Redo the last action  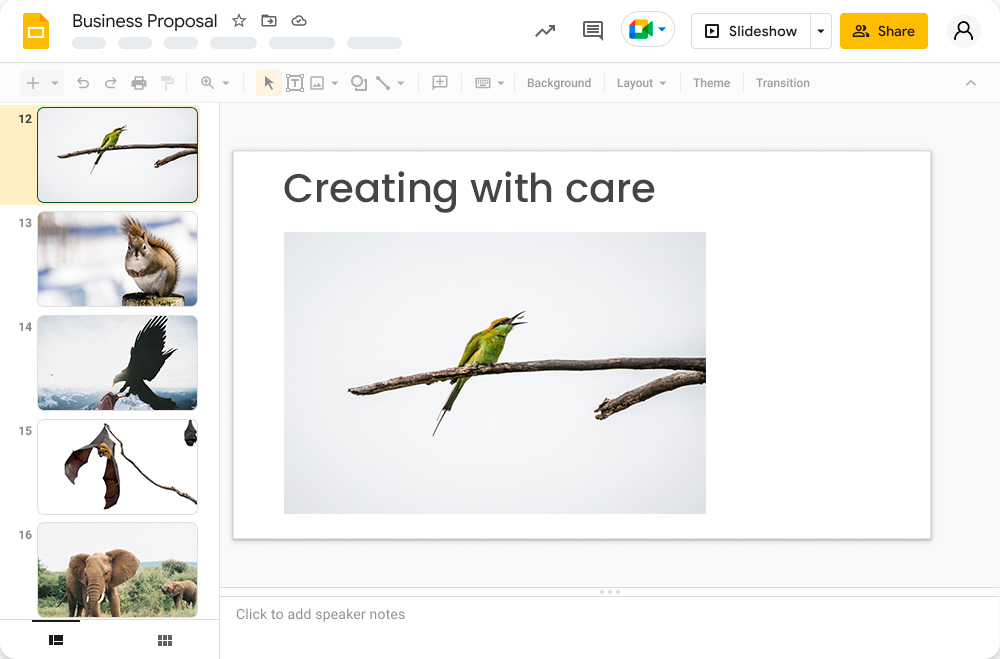[x=110, y=83]
